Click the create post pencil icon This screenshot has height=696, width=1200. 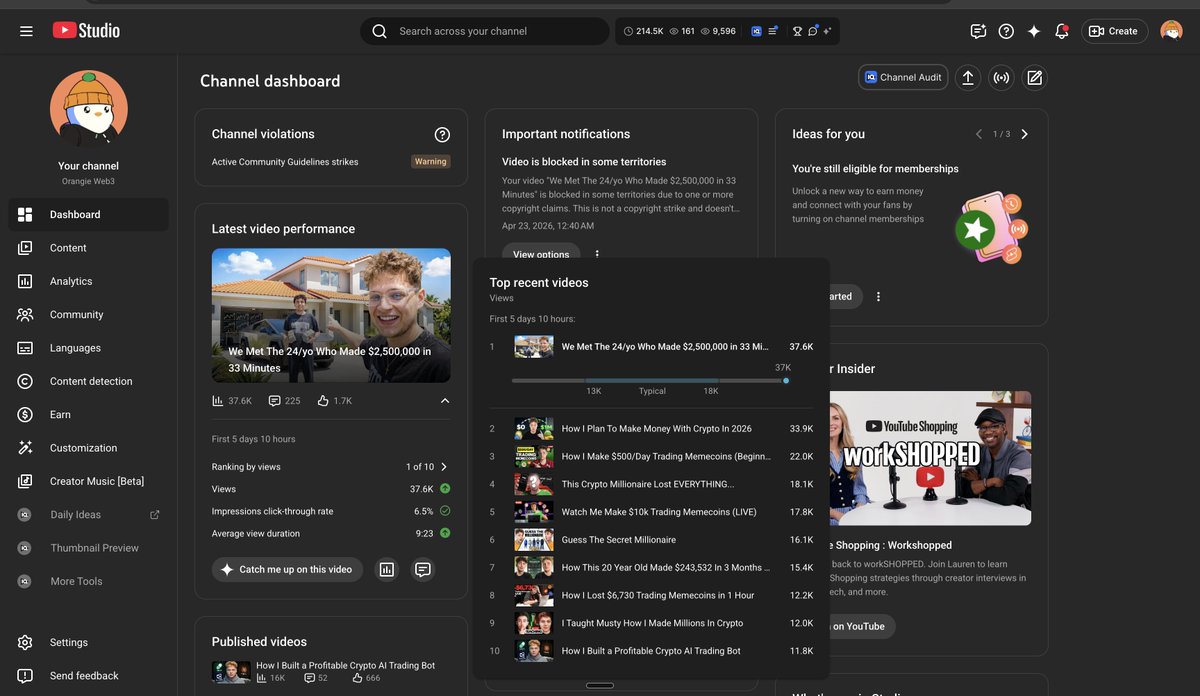point(1034,77)
